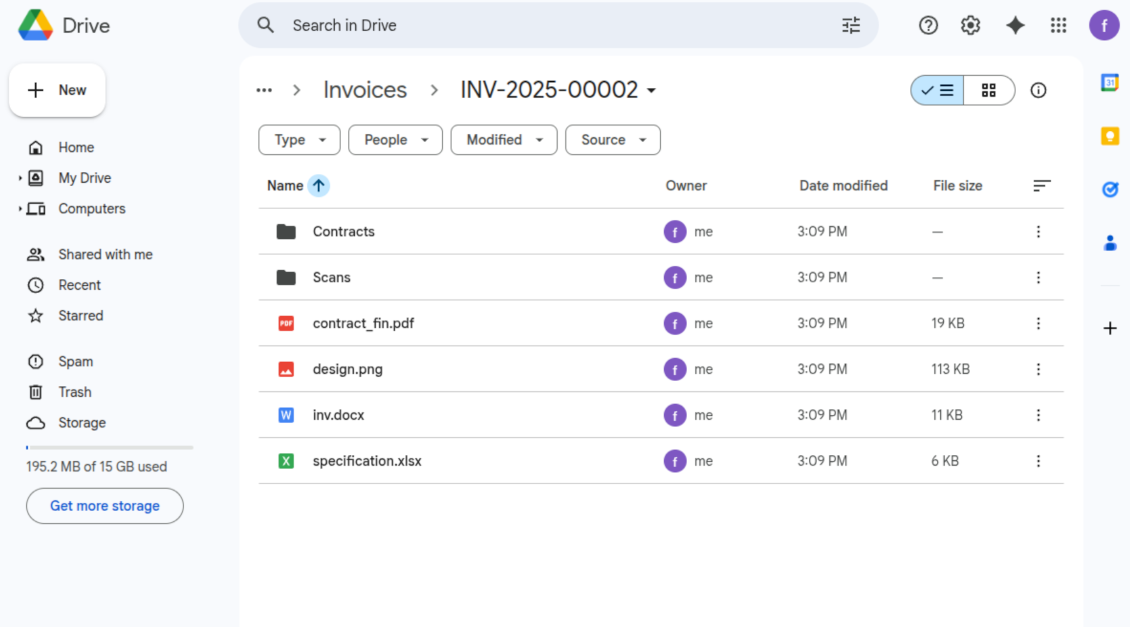The height and width of the screenshot is (627, 1130).
Task: Open Gemini sparkle icon in header
Action: click(x=1015, y=26)
